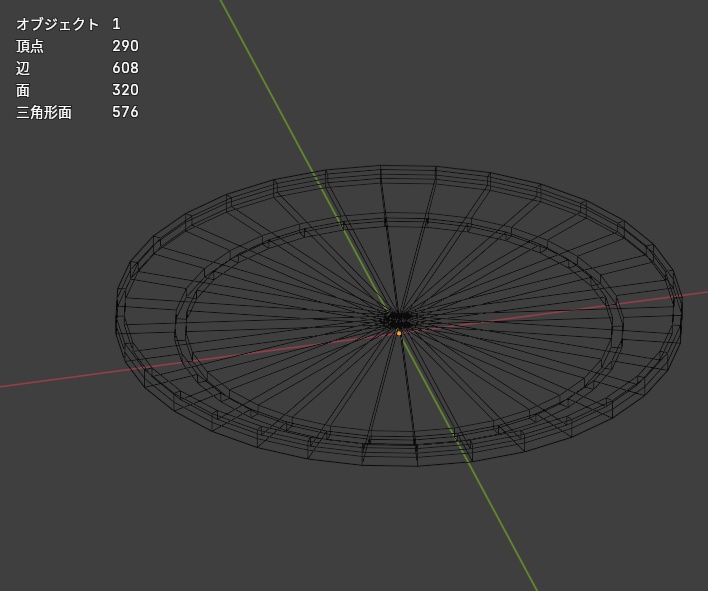Image resolution: width=708 pixels, height=591 pixels.
Task: Click the 辺 edge count label
Action: (23, 68)
